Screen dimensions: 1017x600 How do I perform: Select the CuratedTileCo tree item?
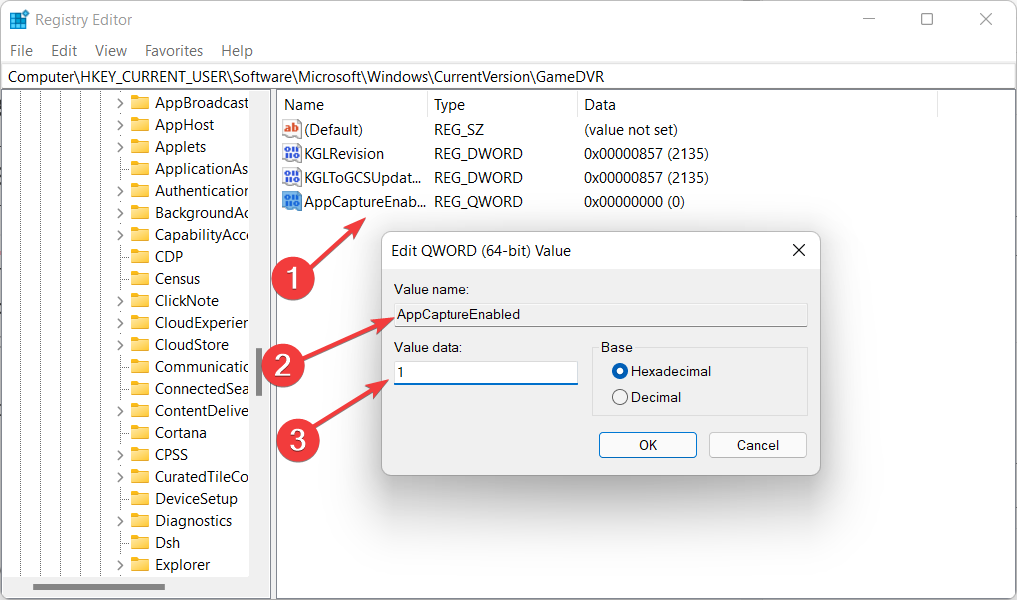201,477
